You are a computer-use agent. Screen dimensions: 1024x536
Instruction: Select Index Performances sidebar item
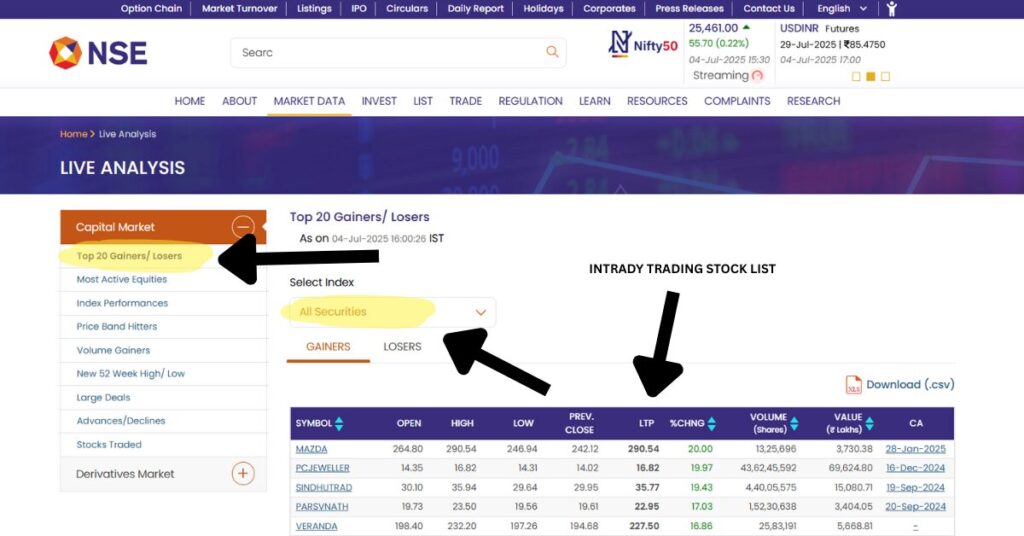(122, 303)
